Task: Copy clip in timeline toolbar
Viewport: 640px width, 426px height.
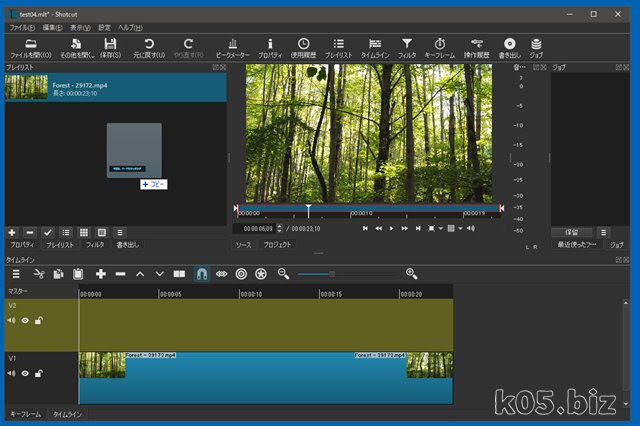Action: 58,274
